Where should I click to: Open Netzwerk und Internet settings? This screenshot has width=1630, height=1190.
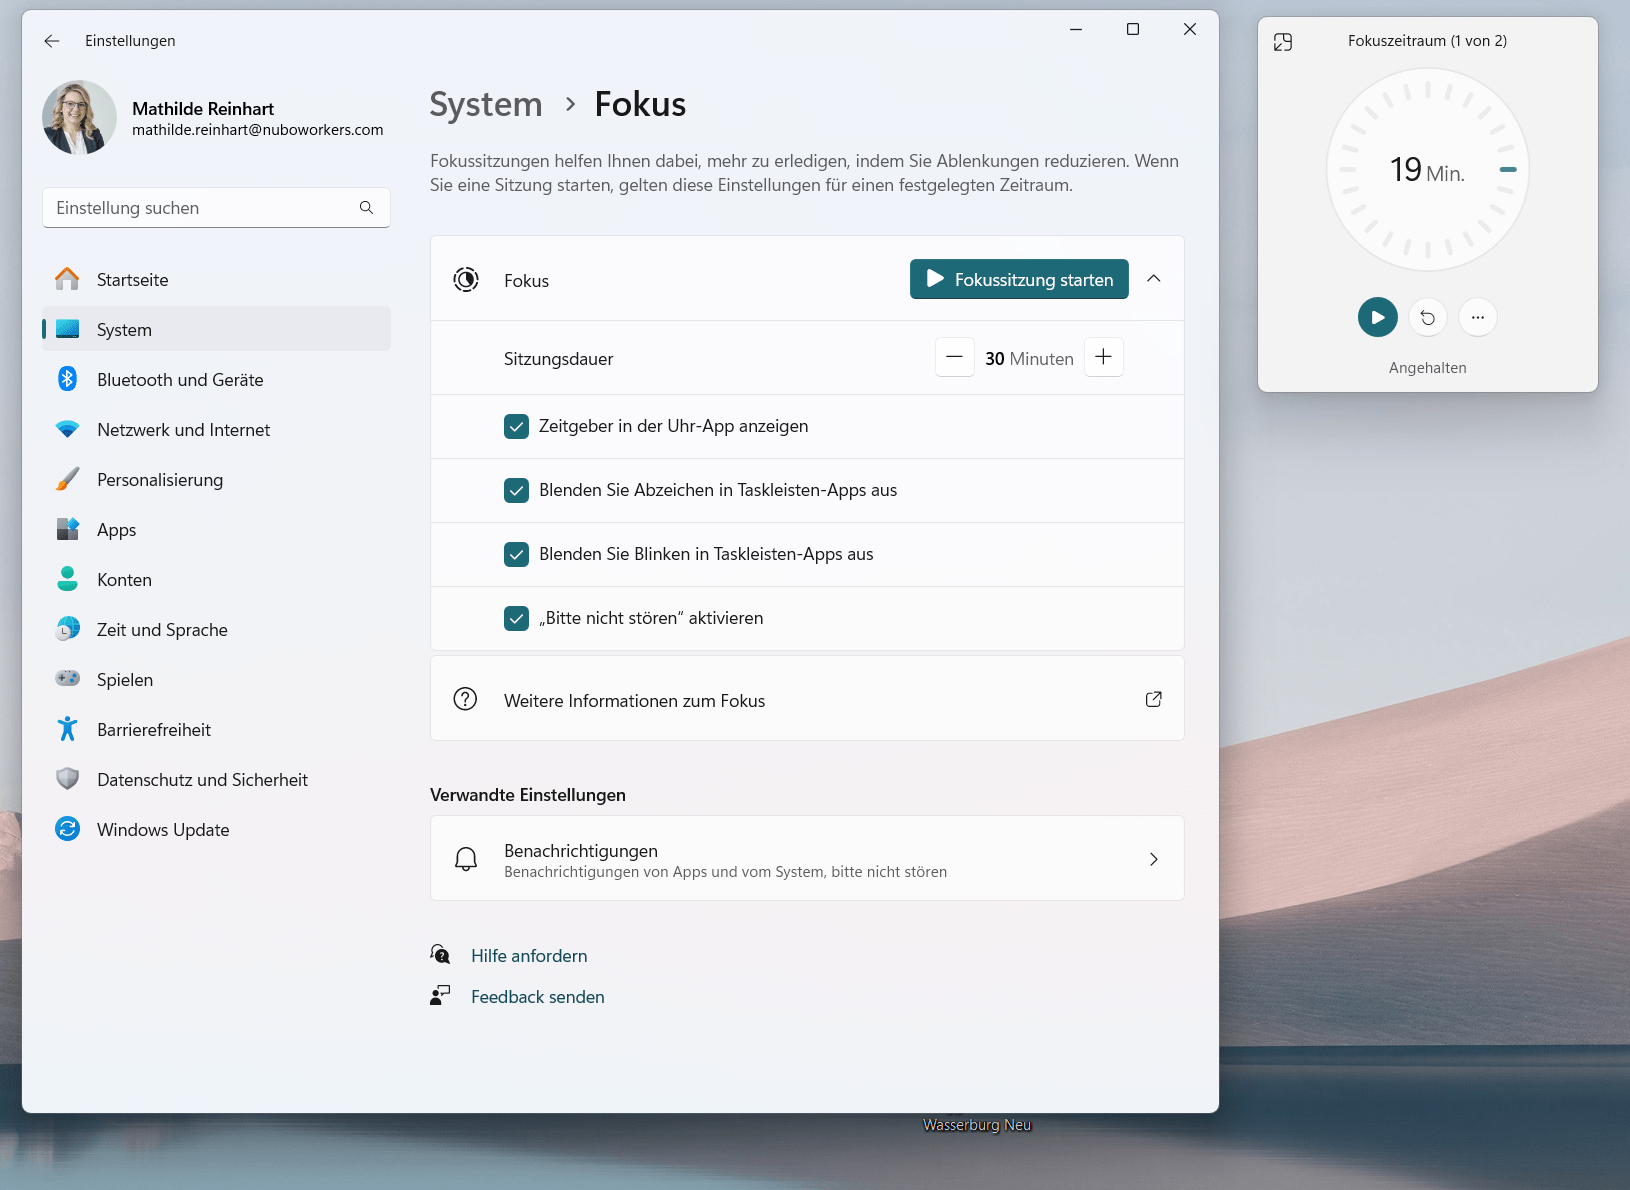(183, 429)
